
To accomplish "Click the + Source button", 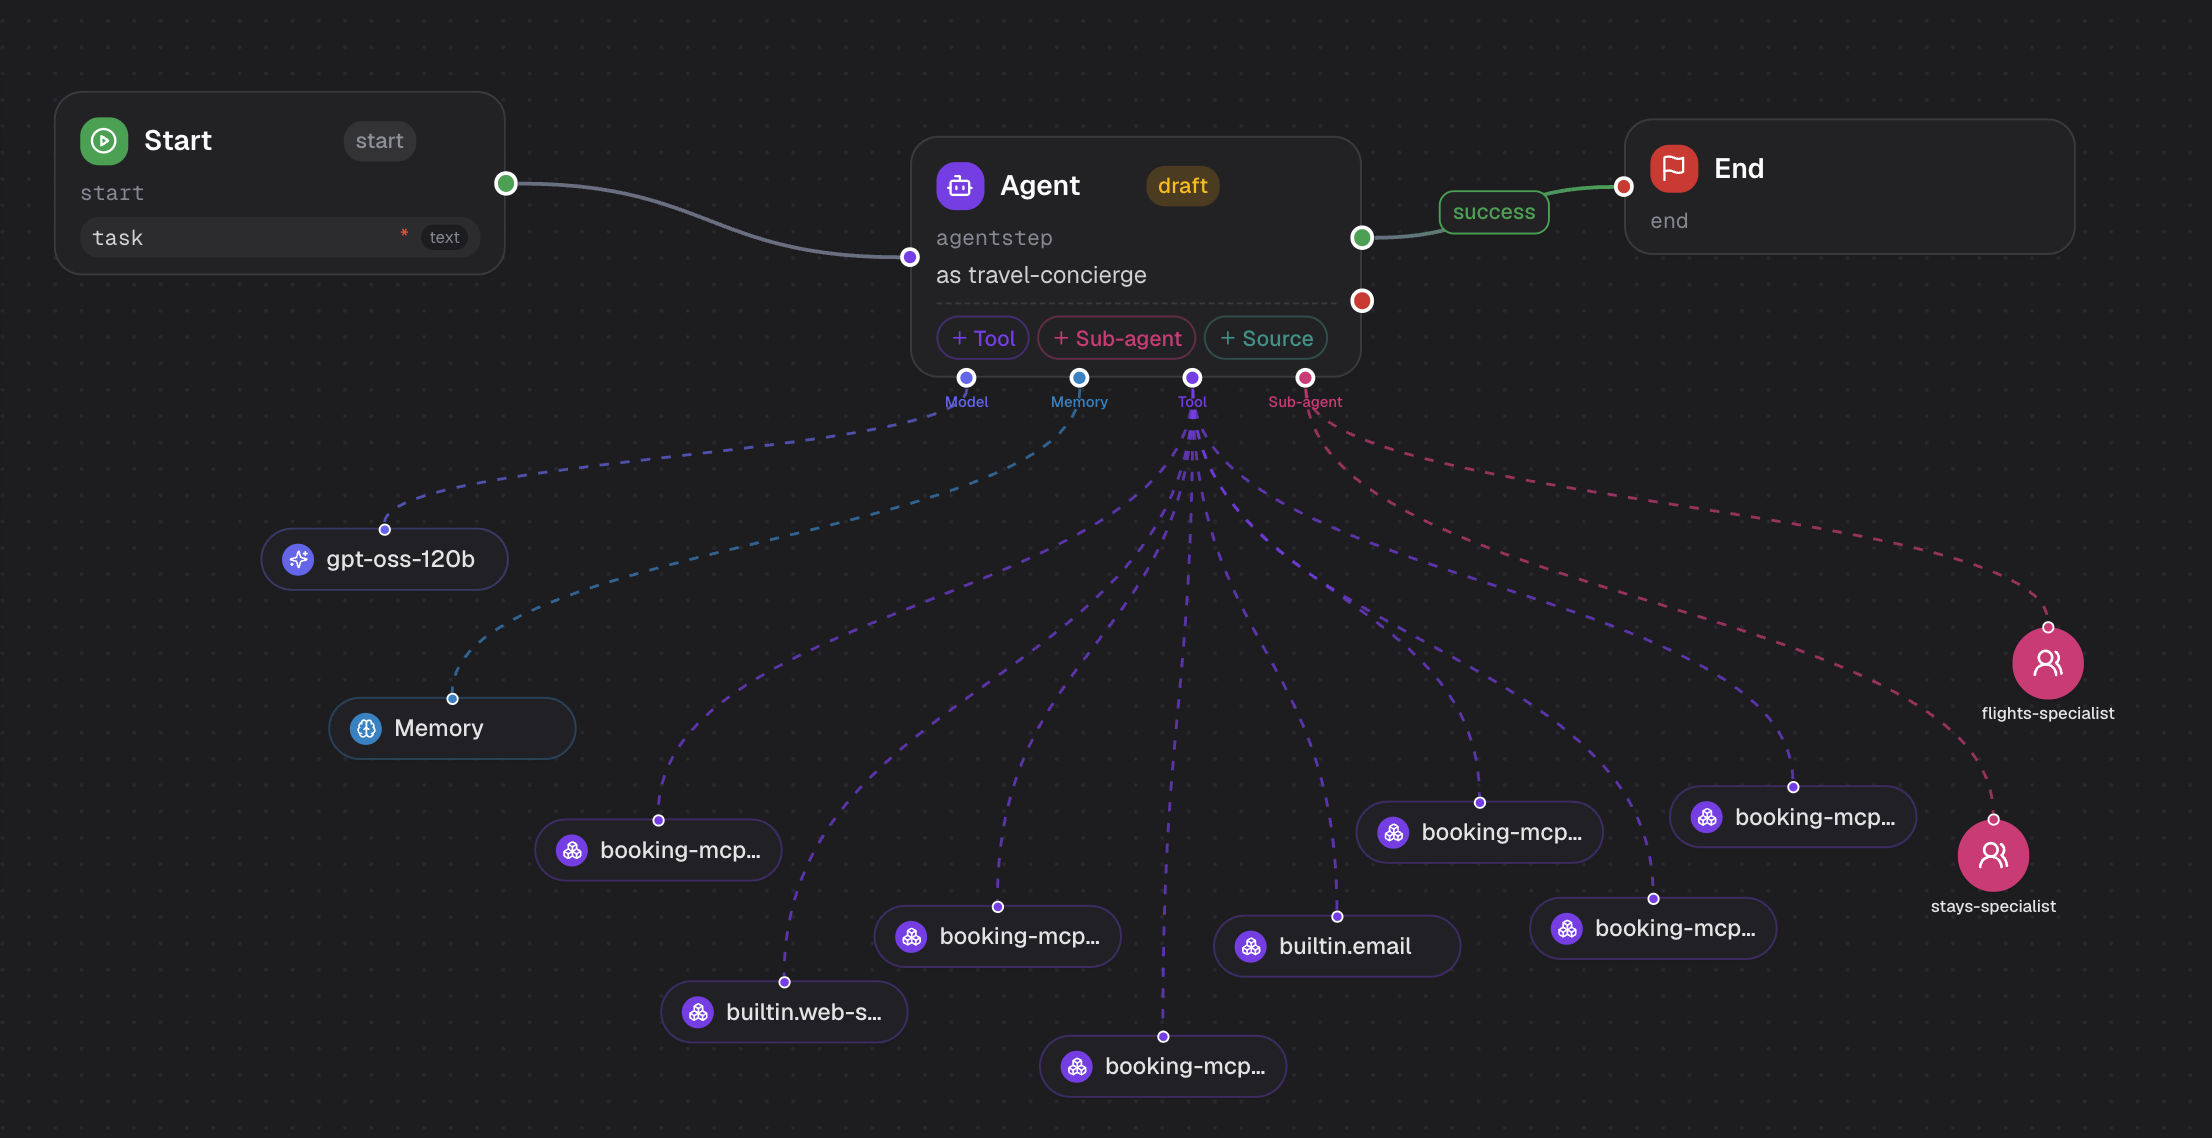I will [x=1266, y=338].
